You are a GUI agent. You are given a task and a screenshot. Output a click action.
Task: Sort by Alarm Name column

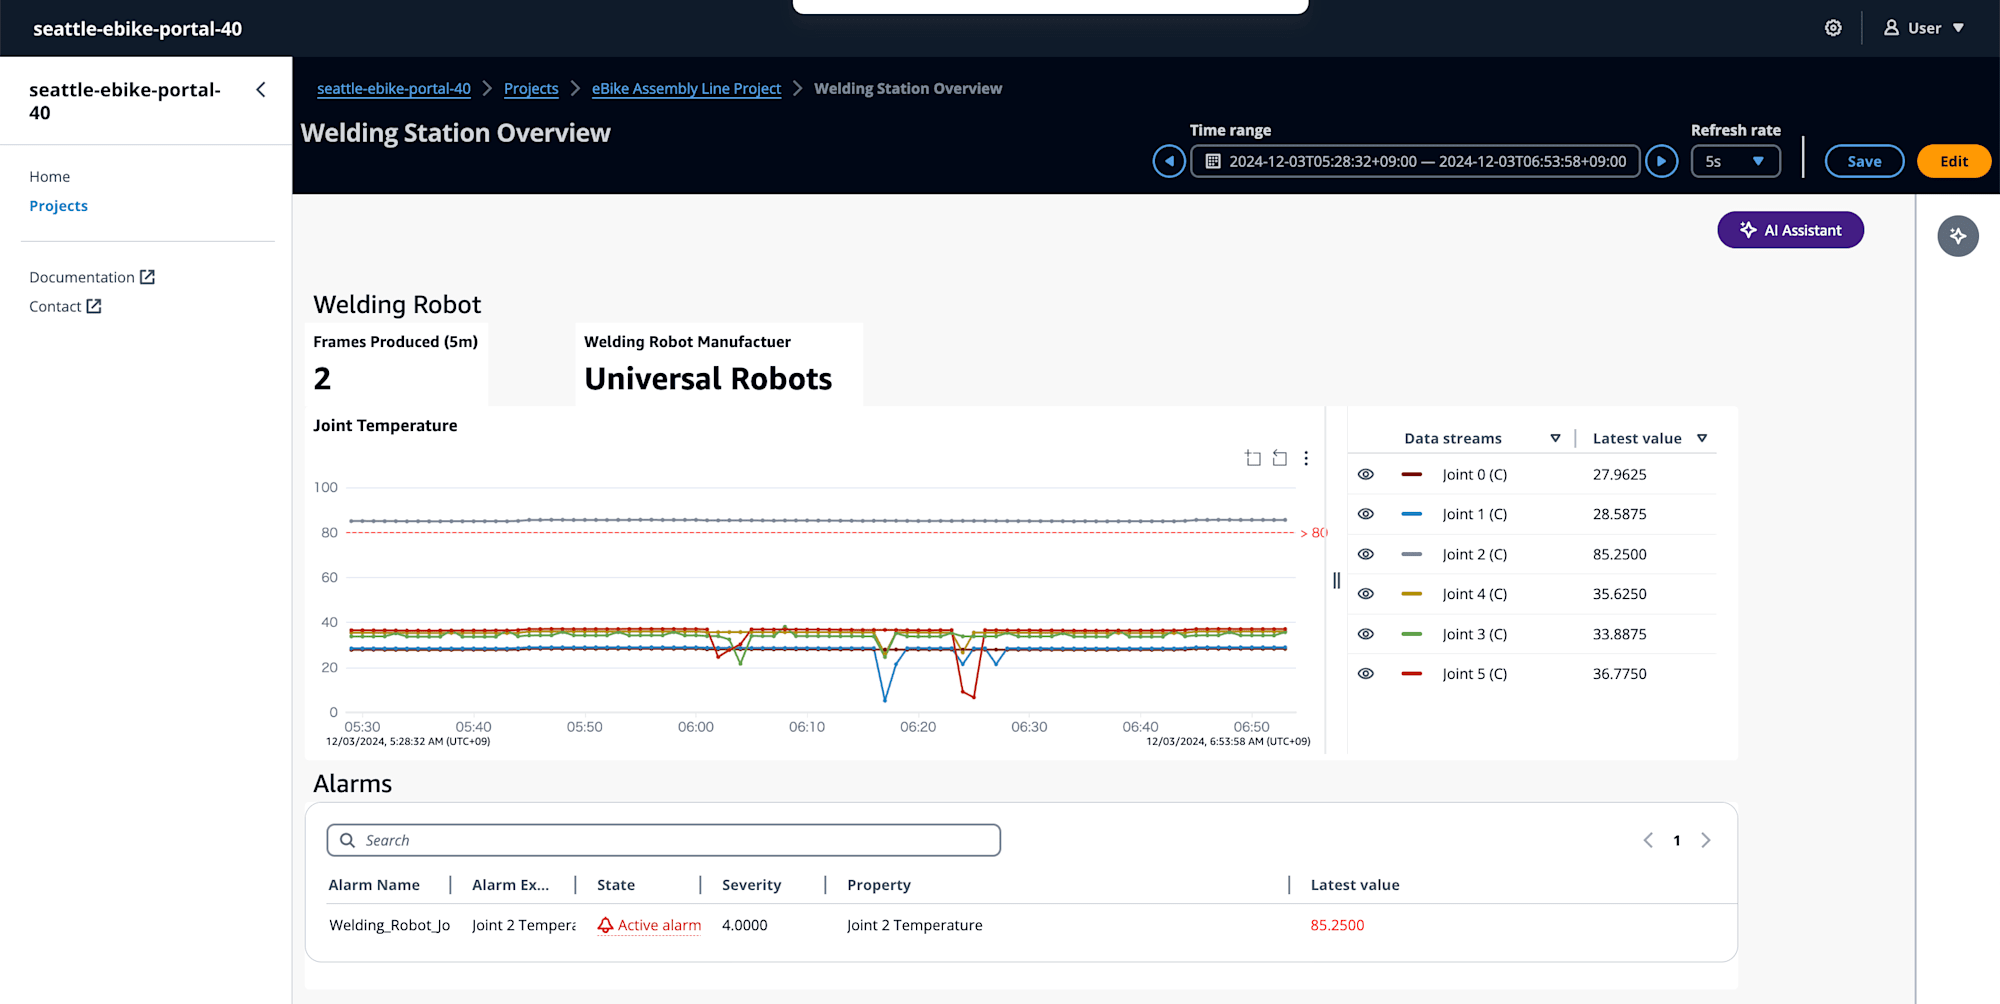coord(374,885)
